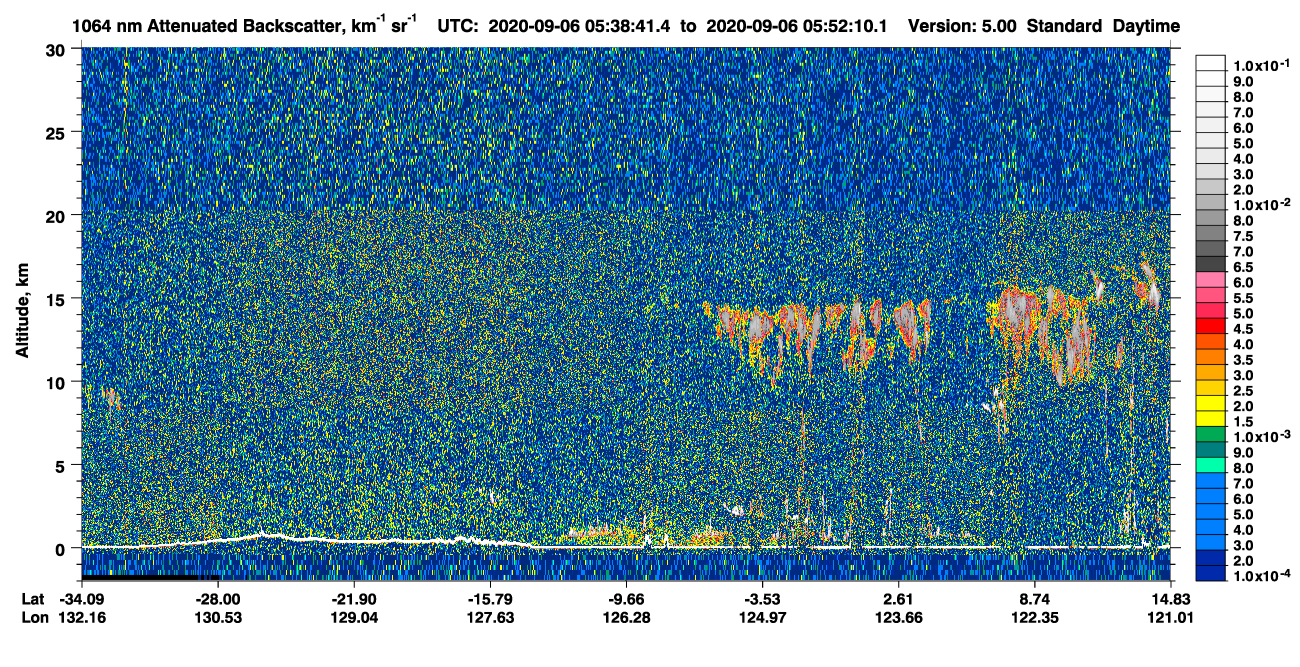Click latitude value 14.83

point(1170,598)
